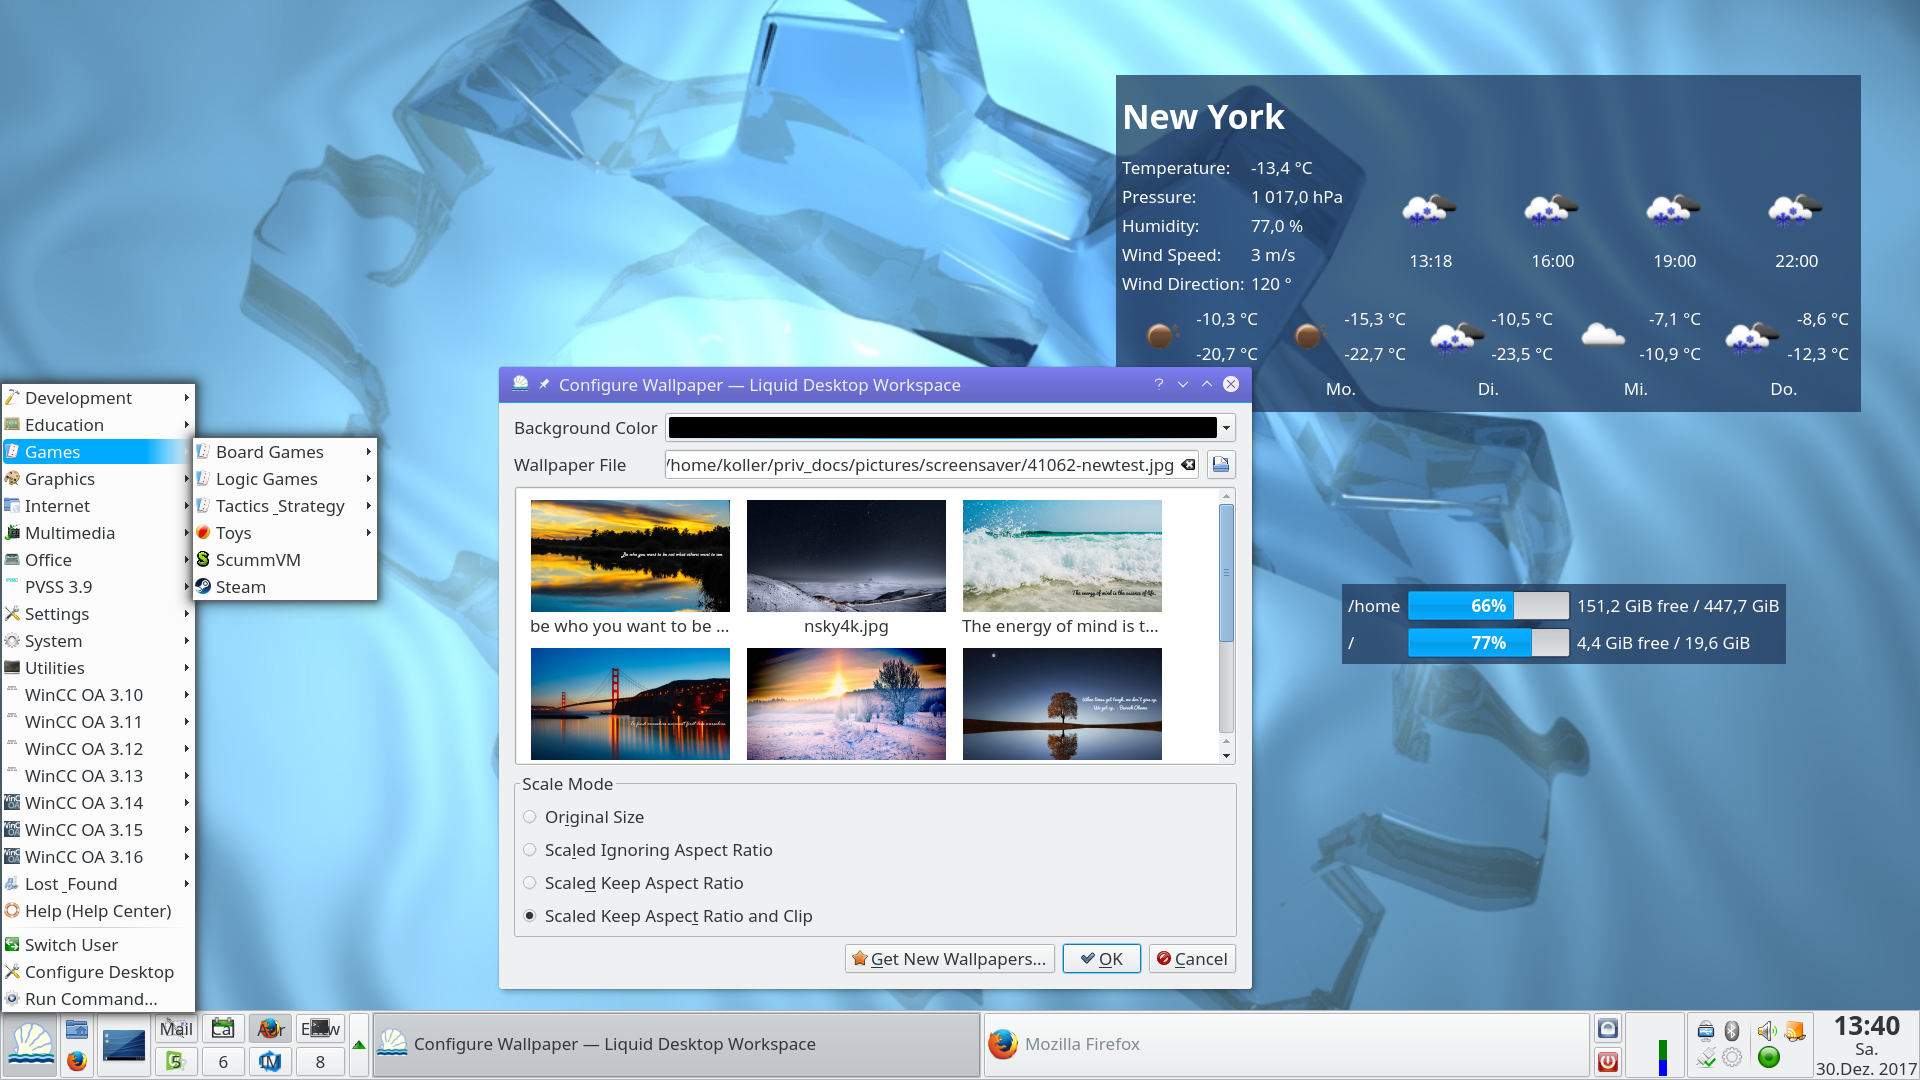Open the orange RSS feed tray icon

click(x=1796, y=1031)
